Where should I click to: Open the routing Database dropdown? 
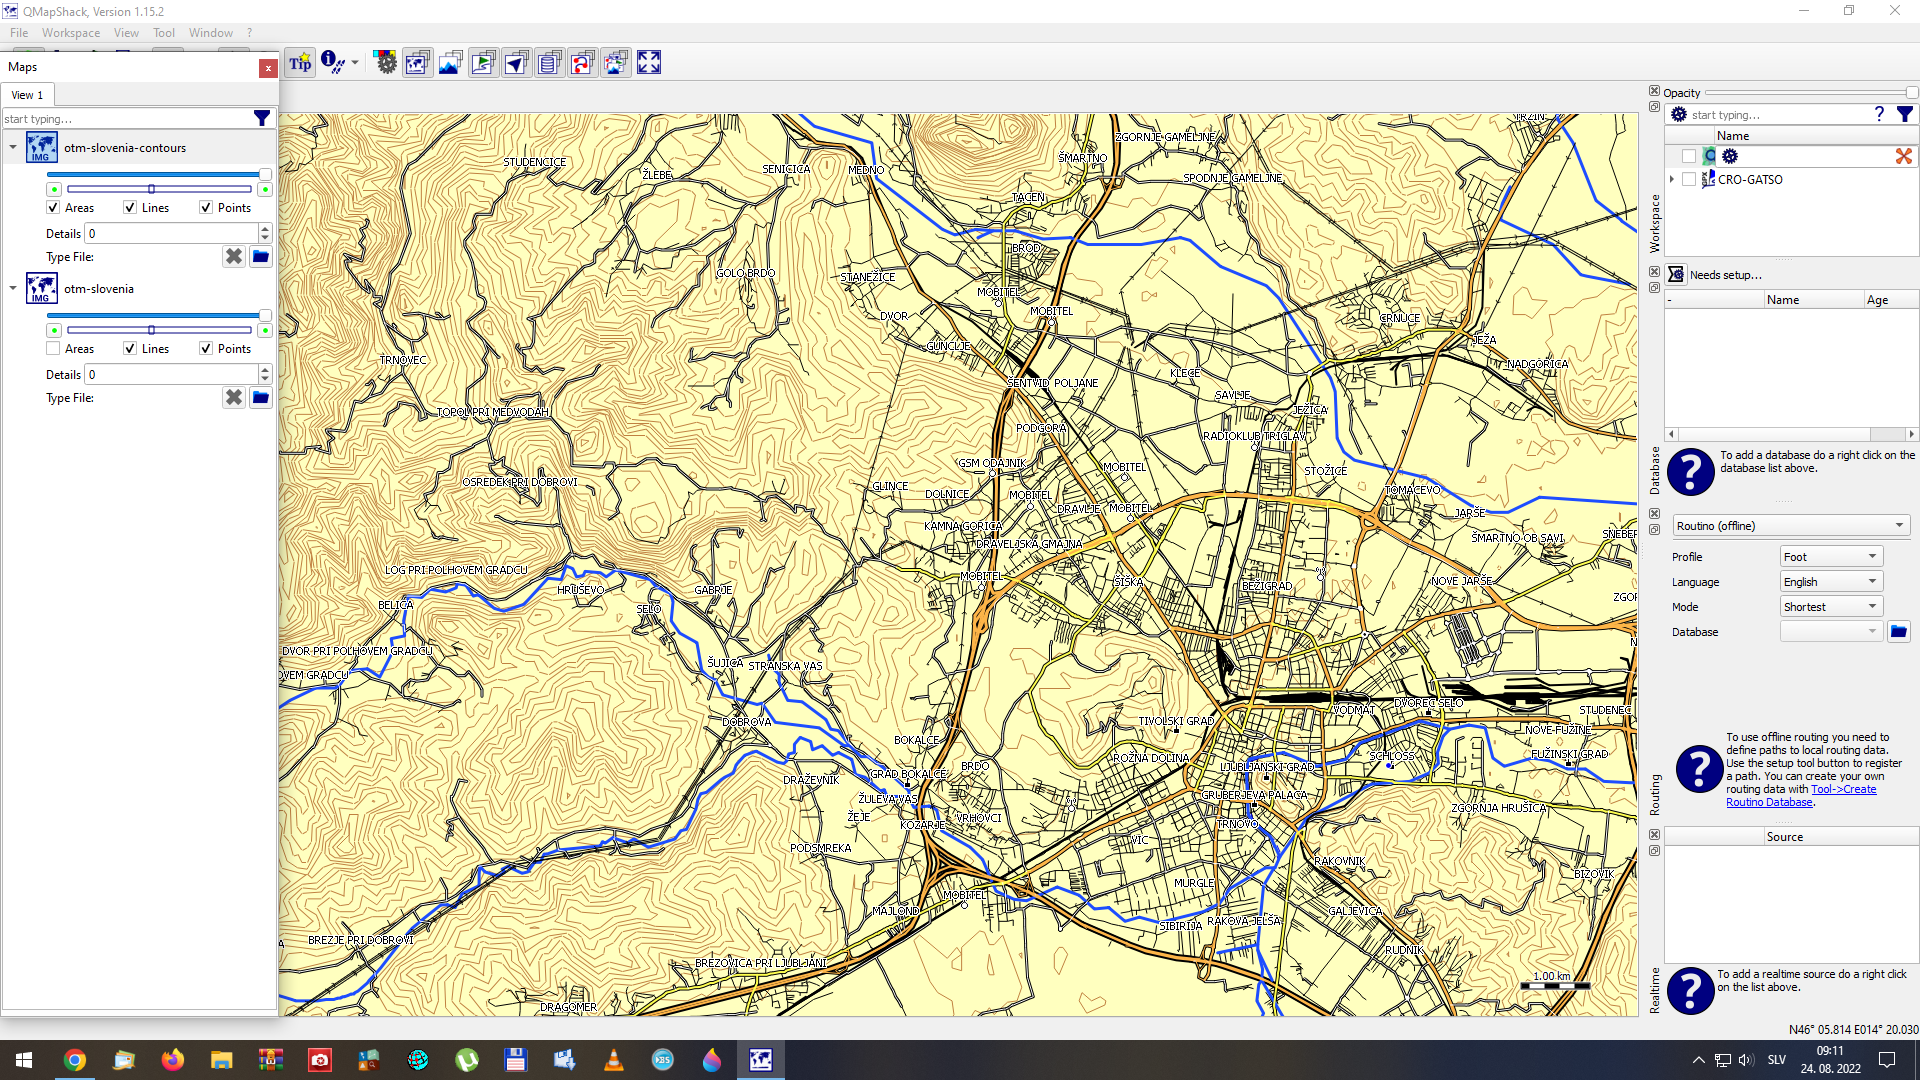[x=1831, y=632]
